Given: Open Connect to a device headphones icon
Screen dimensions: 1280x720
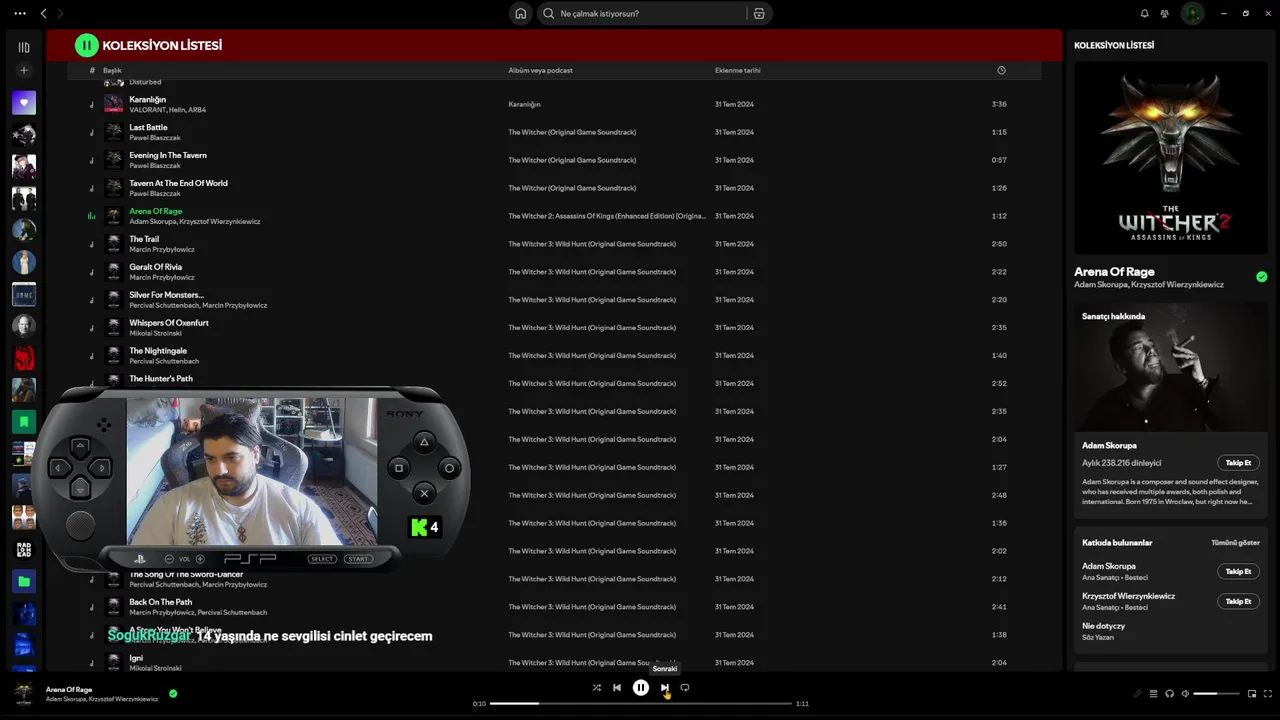Looking at the screenshot, I should pyautogui.click(x=1169, y=694).
